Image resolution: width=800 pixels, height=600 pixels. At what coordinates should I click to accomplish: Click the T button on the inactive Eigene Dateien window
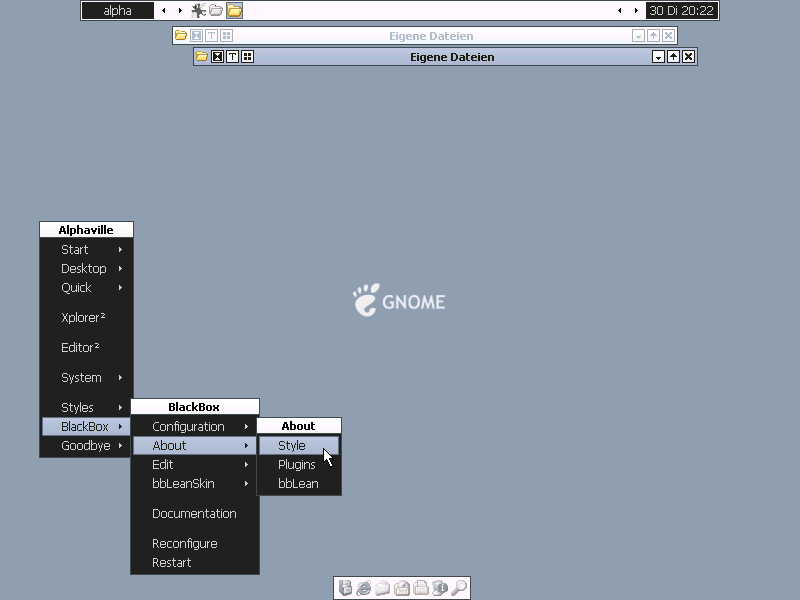tap(211, 35)
